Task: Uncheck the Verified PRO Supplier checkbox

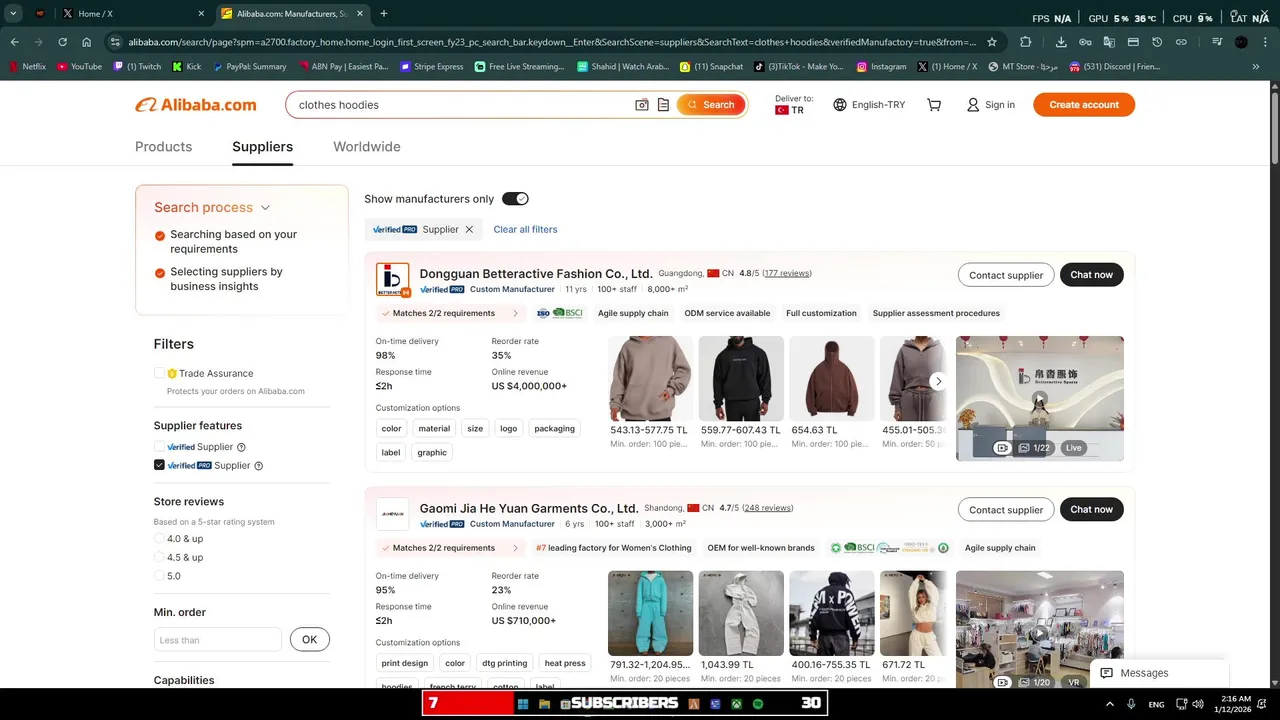Action: [x=159, y=465]
